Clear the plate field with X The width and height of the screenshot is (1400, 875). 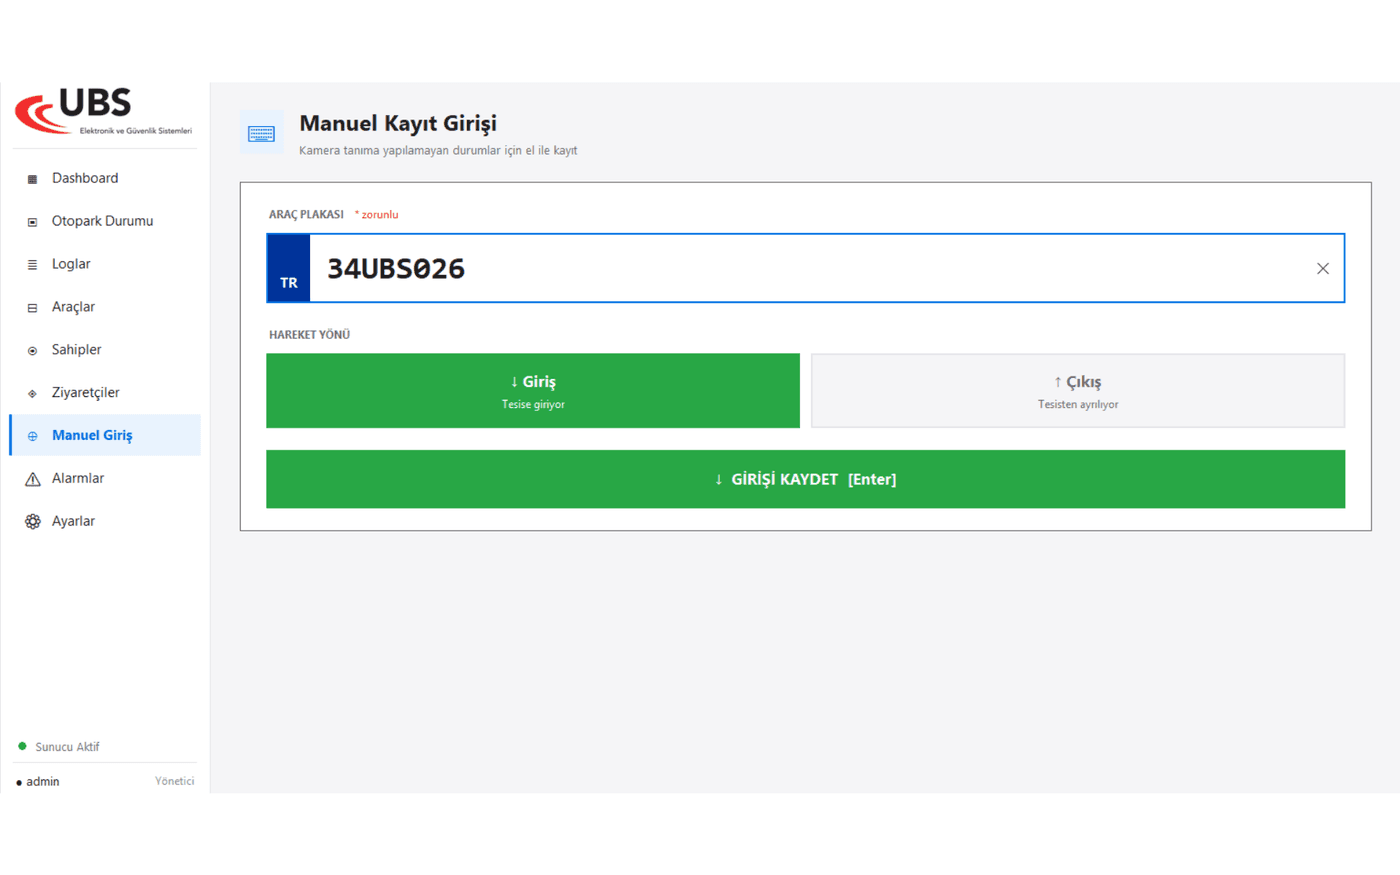(1323, 268)
